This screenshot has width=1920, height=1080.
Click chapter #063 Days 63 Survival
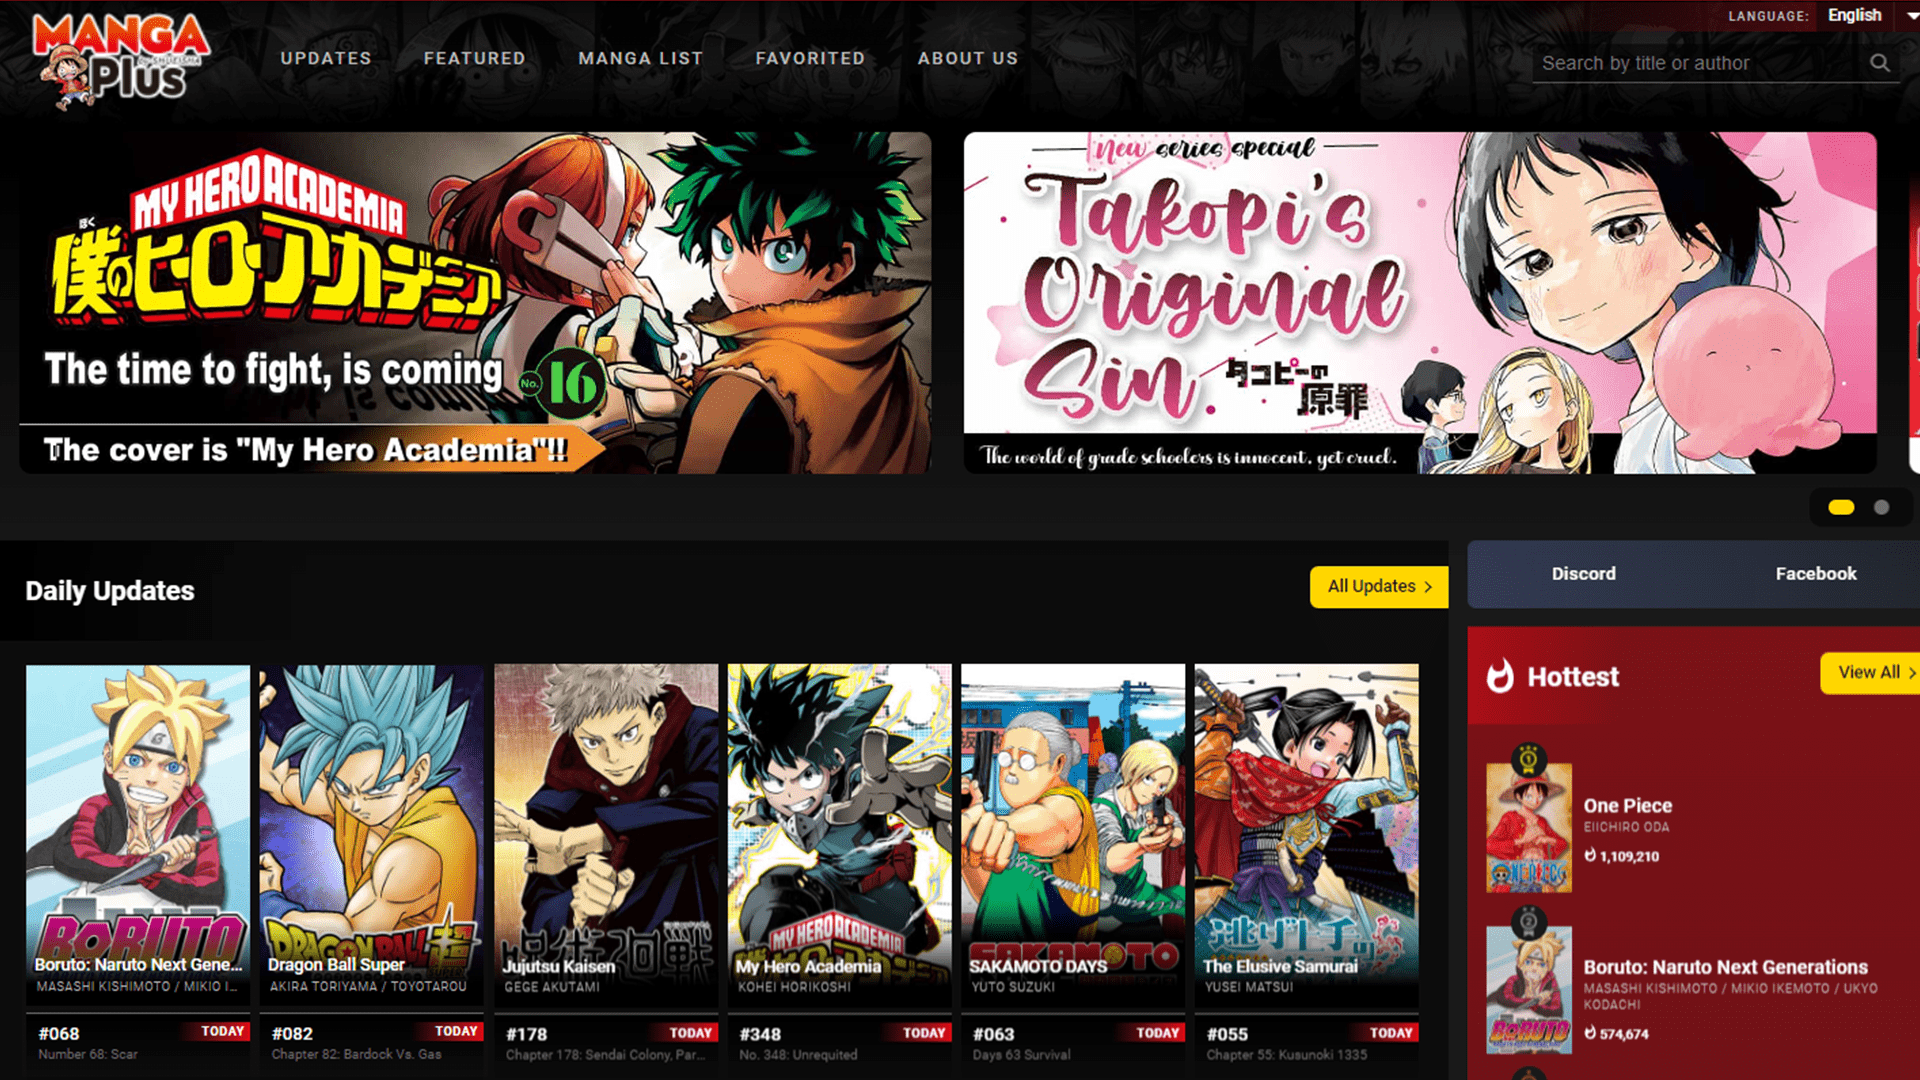click(1073, 1043)
